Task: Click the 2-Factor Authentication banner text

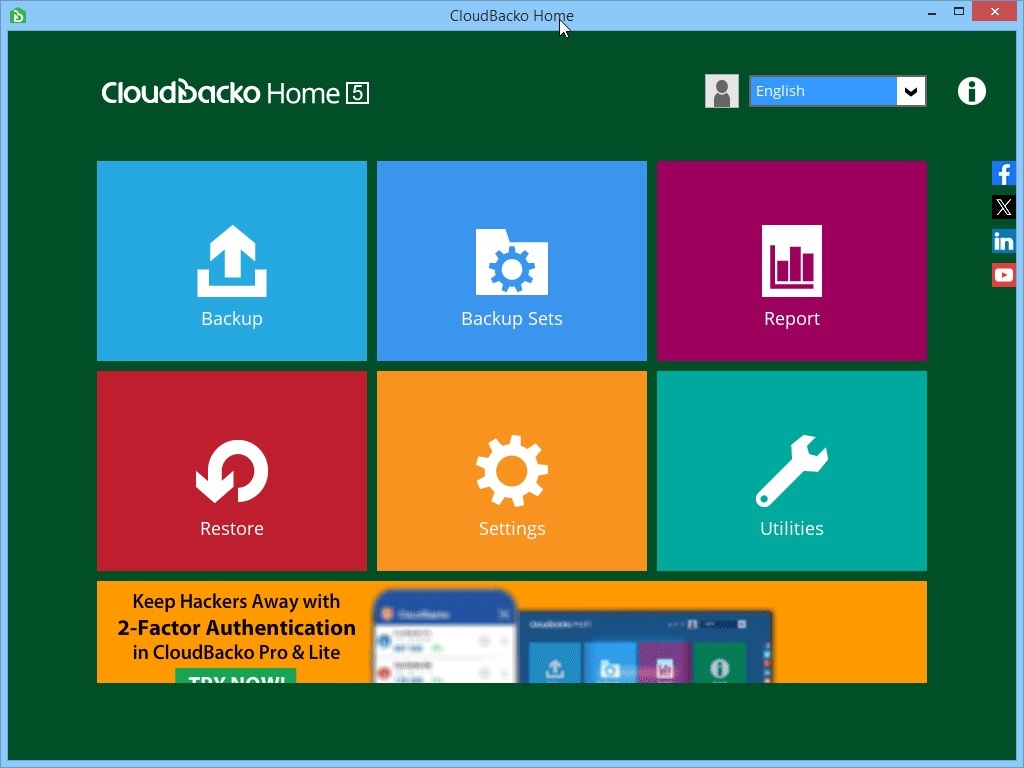Action: point(236,628)
